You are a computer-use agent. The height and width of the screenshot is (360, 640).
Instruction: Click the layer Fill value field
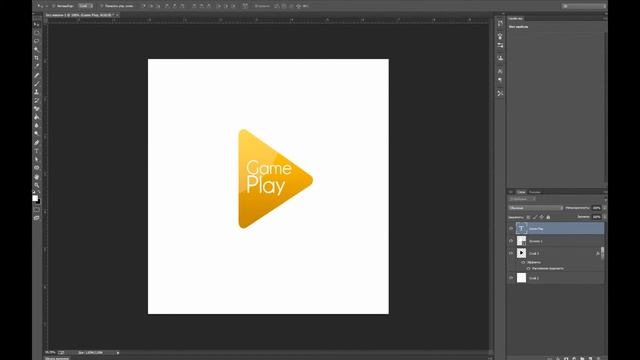pos(597,217)
